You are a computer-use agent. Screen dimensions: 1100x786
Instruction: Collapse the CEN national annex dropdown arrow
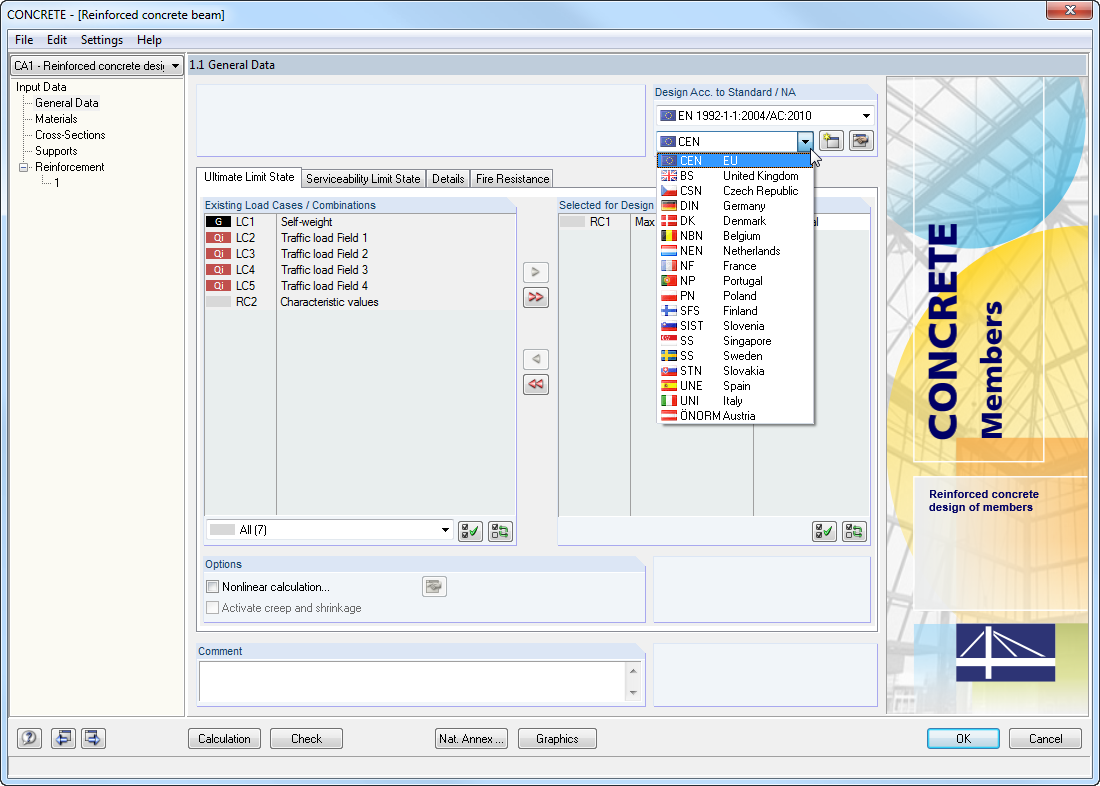805,141
